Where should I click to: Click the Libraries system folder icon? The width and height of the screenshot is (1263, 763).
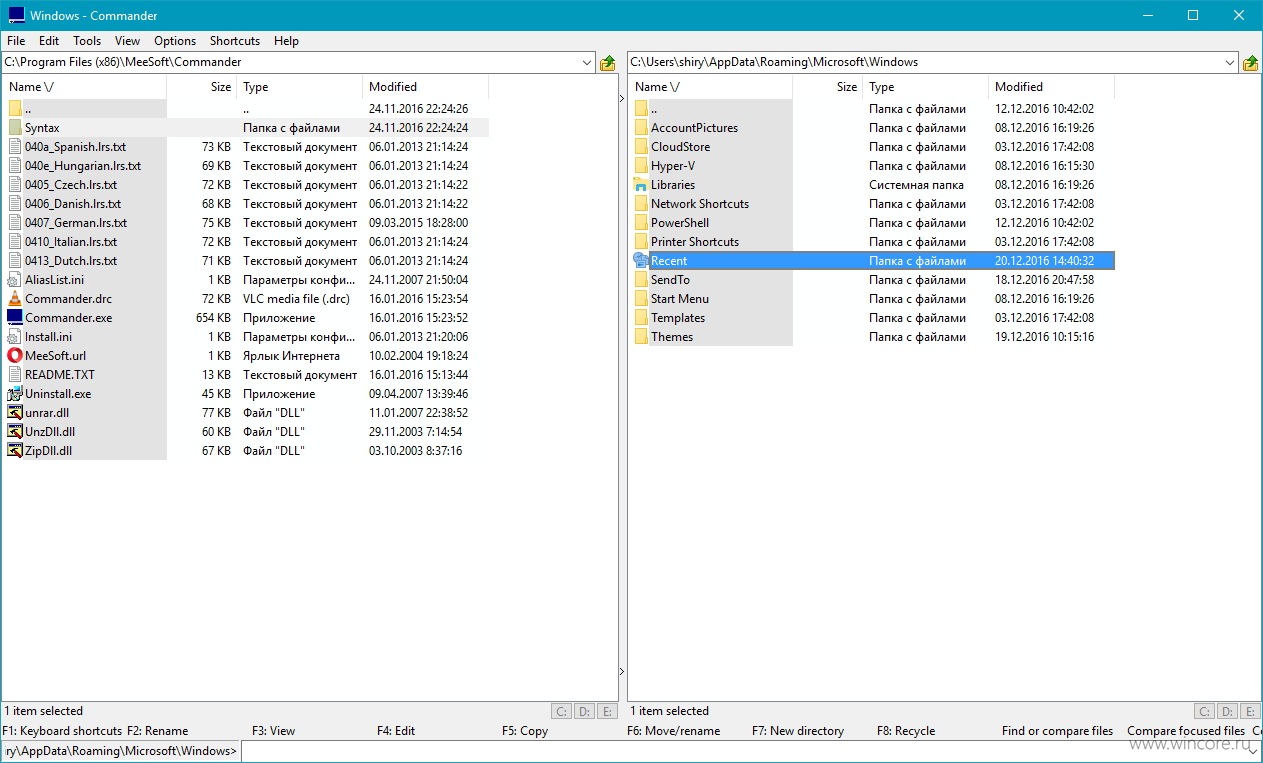641,185
